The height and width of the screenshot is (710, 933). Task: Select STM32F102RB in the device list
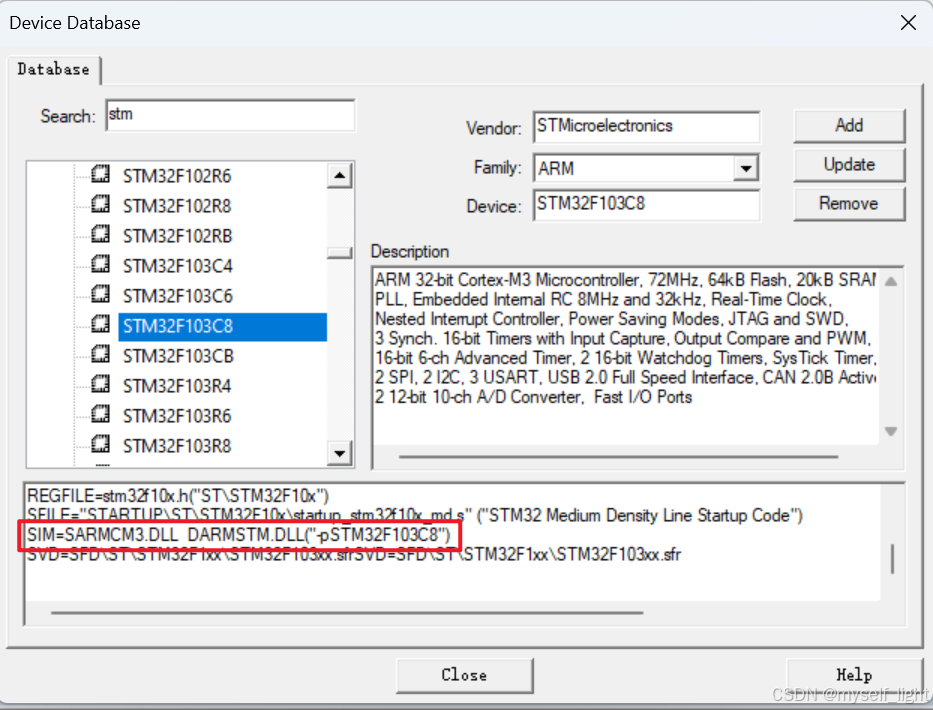pos(177,236)
